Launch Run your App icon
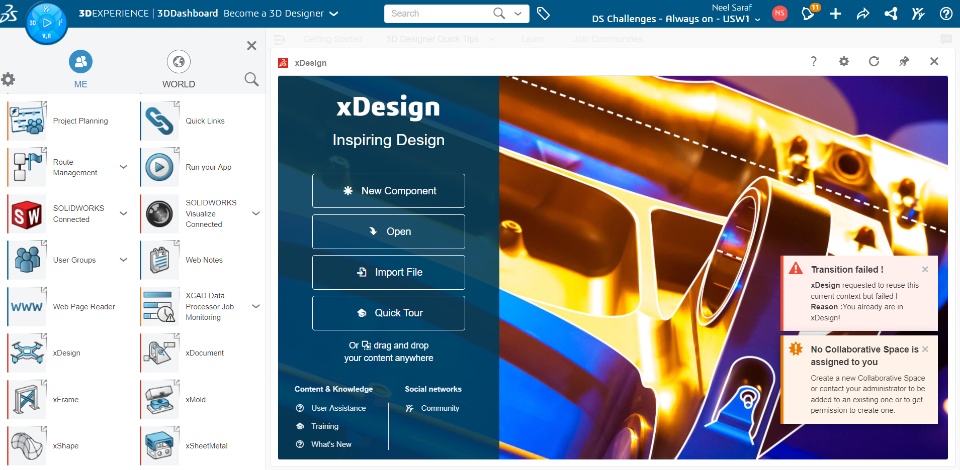Screen dimensions: 960x470 pos(160,167)
